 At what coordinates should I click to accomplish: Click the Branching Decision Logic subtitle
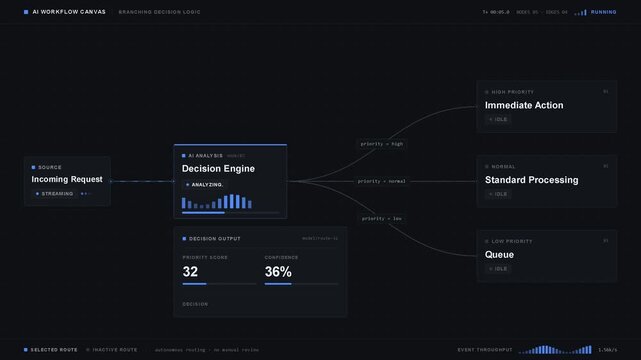click(x=159, y=12)
